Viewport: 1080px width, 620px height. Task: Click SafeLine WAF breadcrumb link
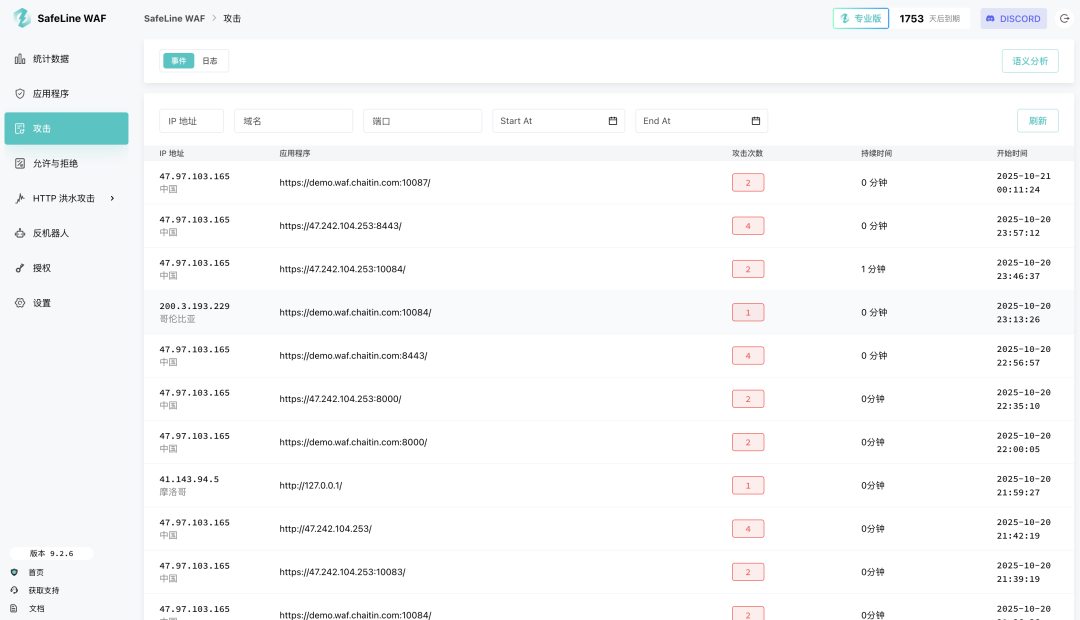(174, 19)
